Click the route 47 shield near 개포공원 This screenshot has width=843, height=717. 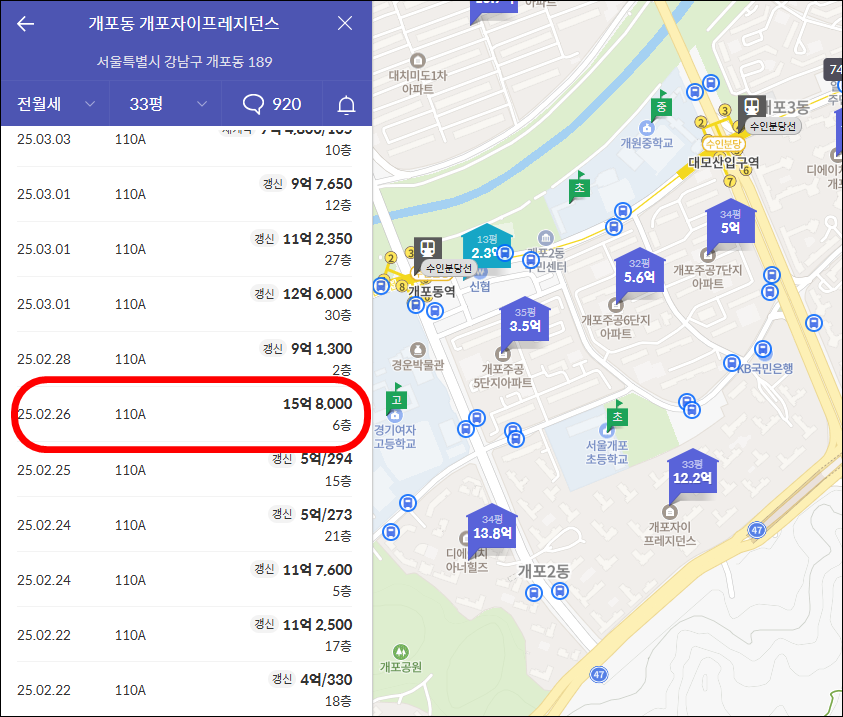click(598, 674)
